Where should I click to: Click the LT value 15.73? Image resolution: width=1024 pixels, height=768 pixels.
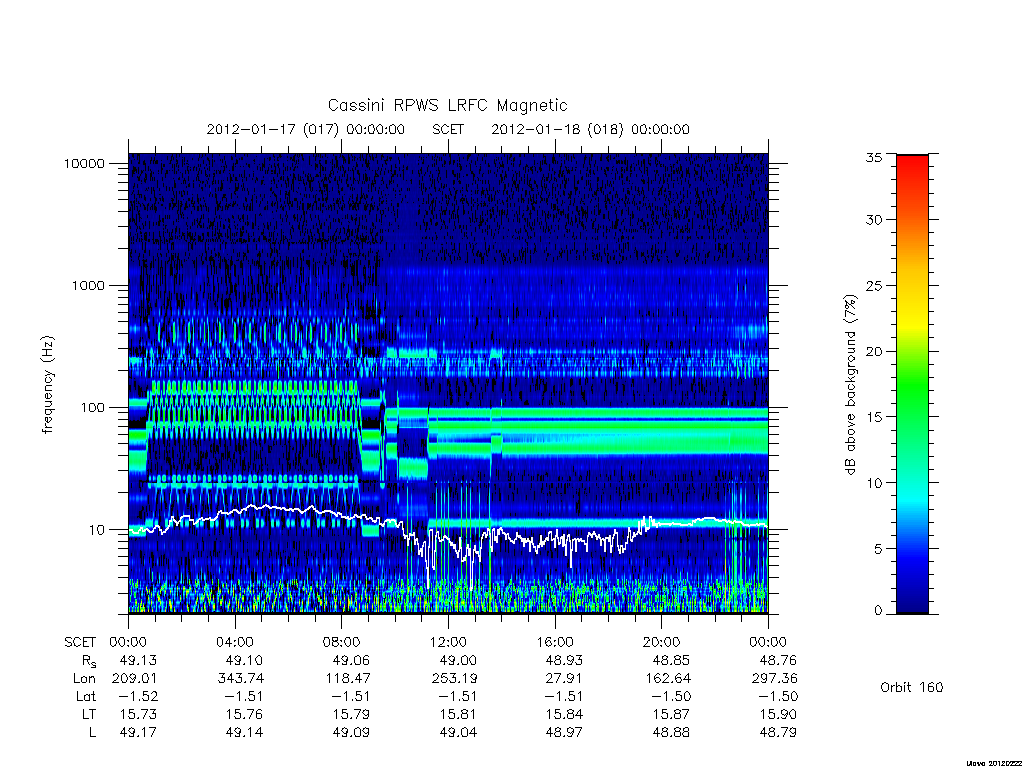(138, 714)
